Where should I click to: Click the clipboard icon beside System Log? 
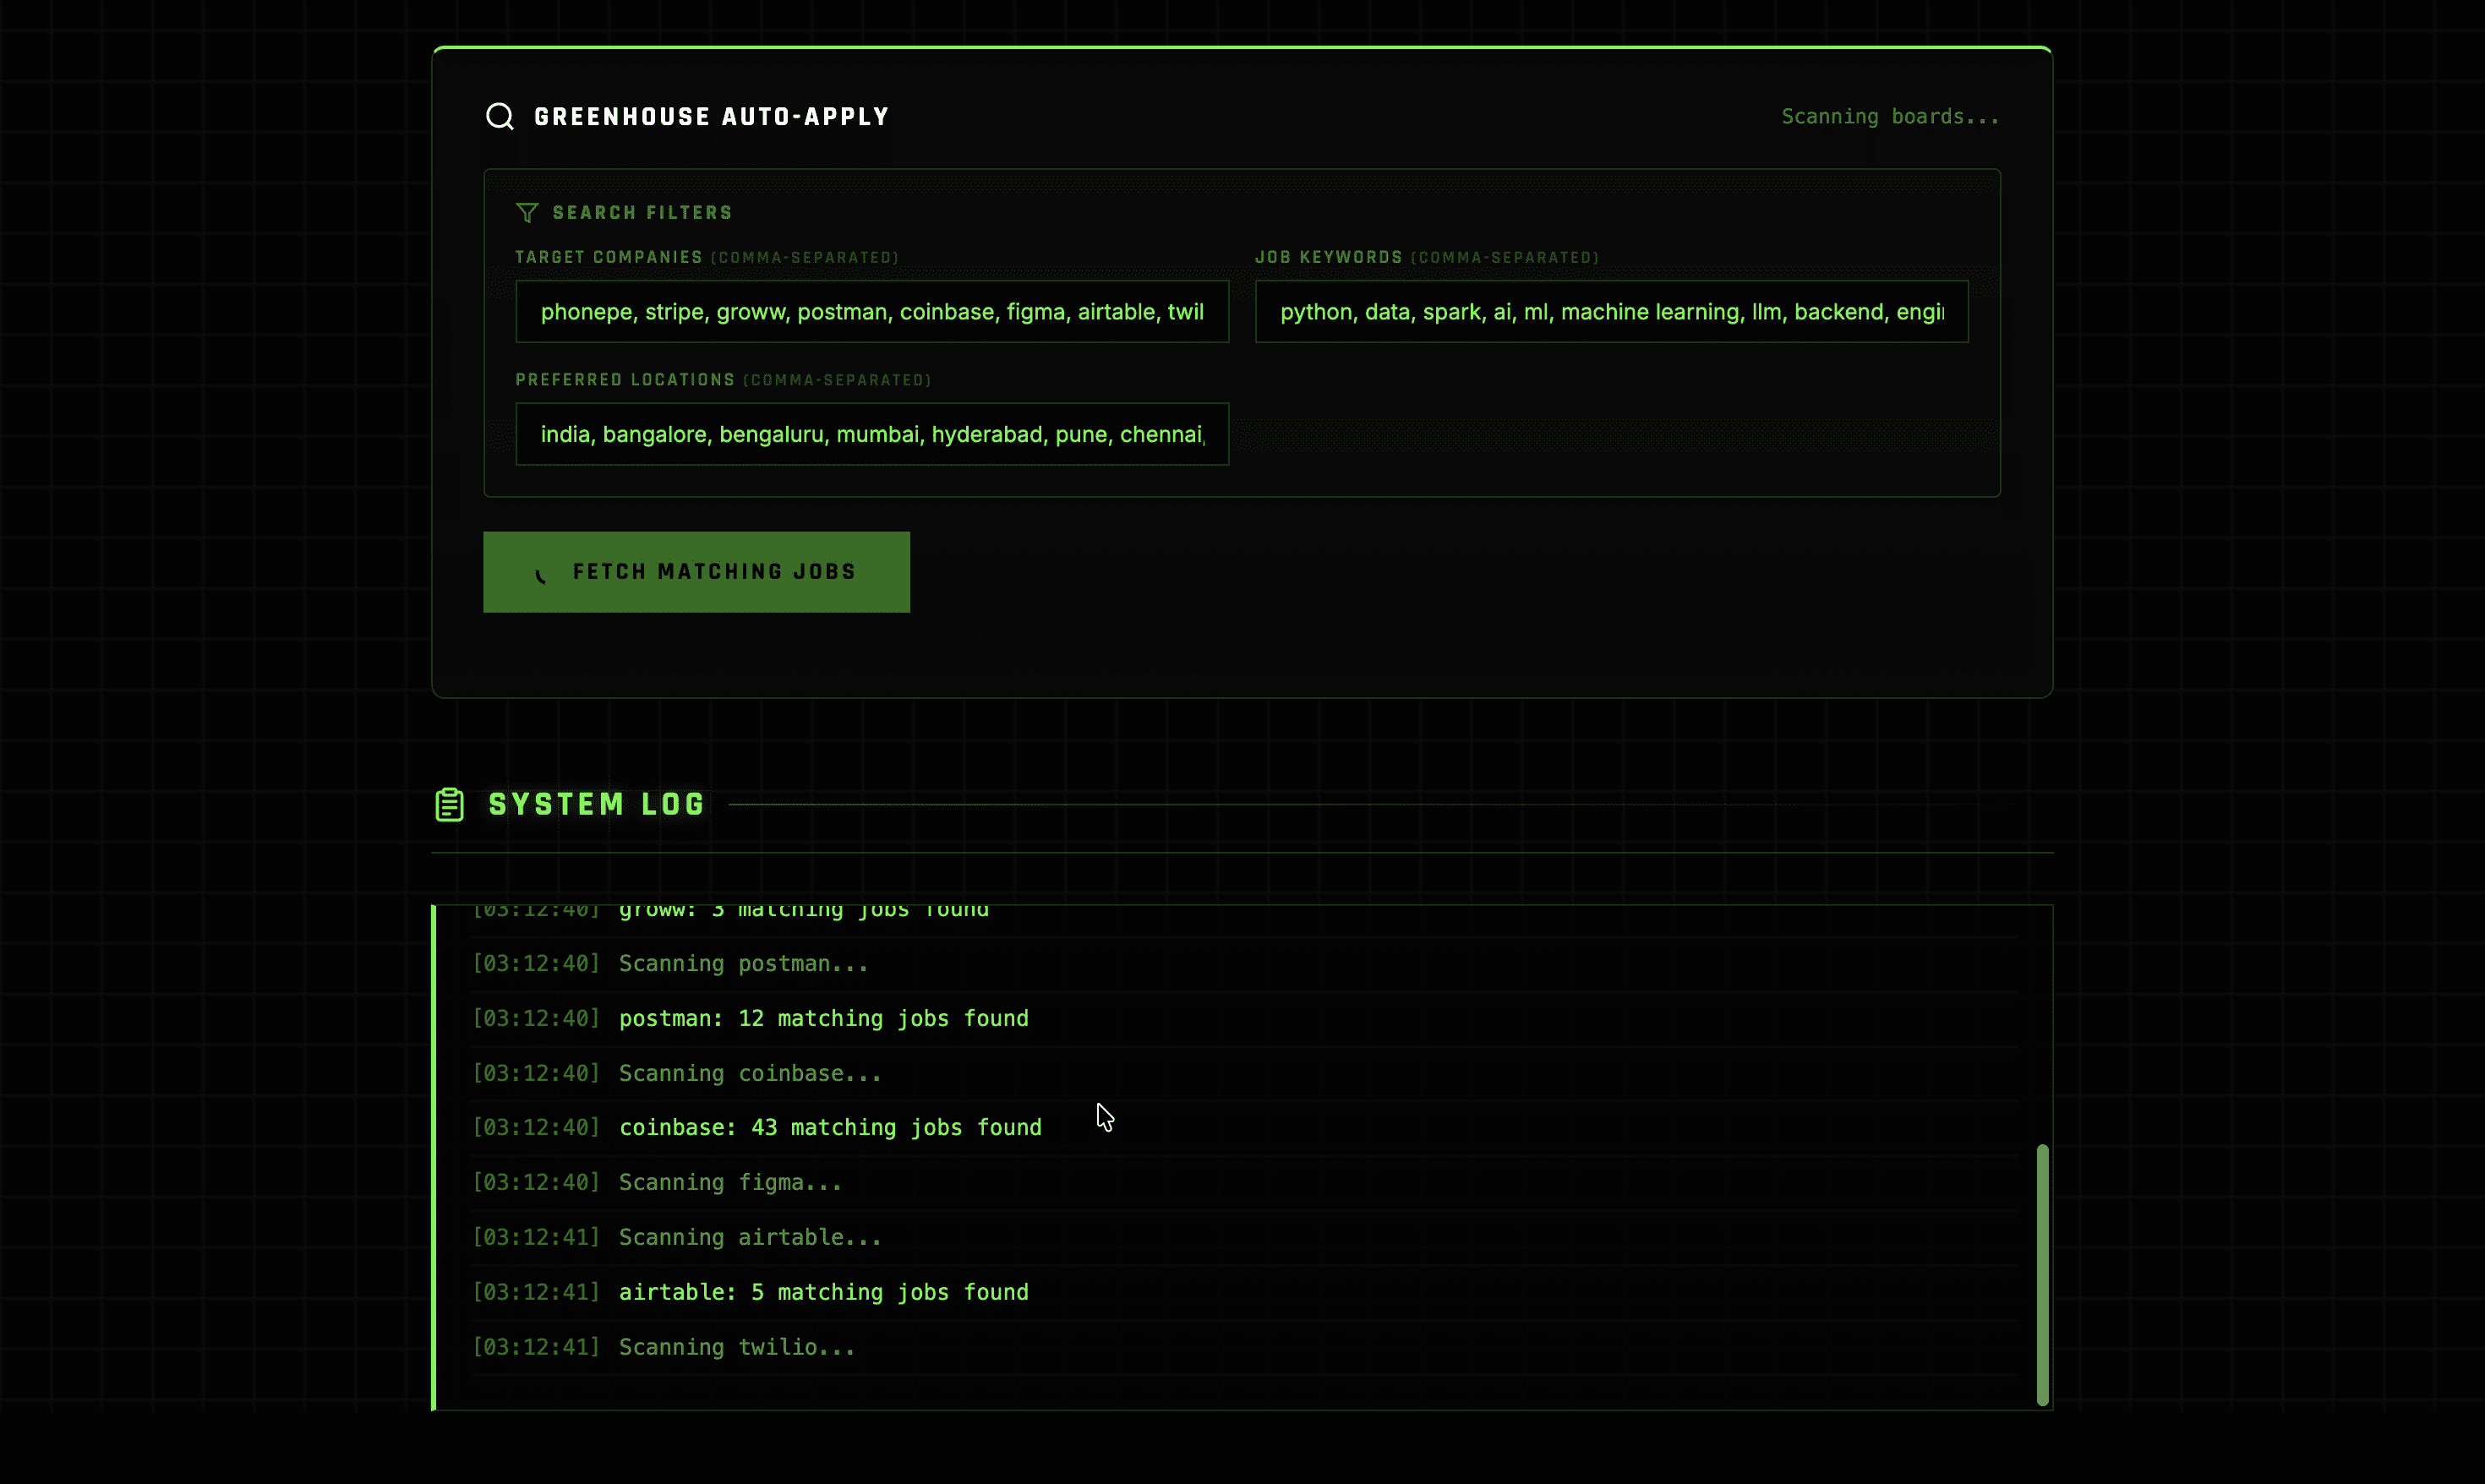tap(450, 804)
